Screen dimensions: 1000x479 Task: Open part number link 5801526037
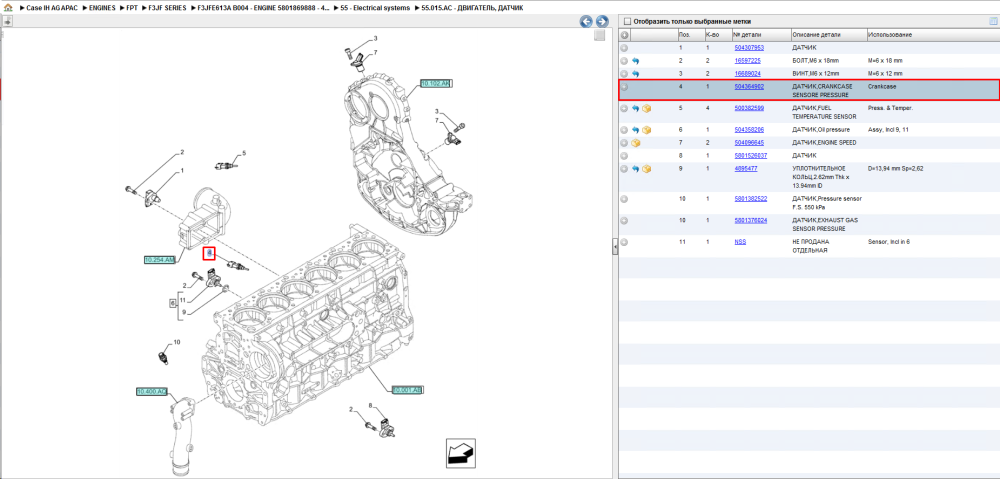751,156
